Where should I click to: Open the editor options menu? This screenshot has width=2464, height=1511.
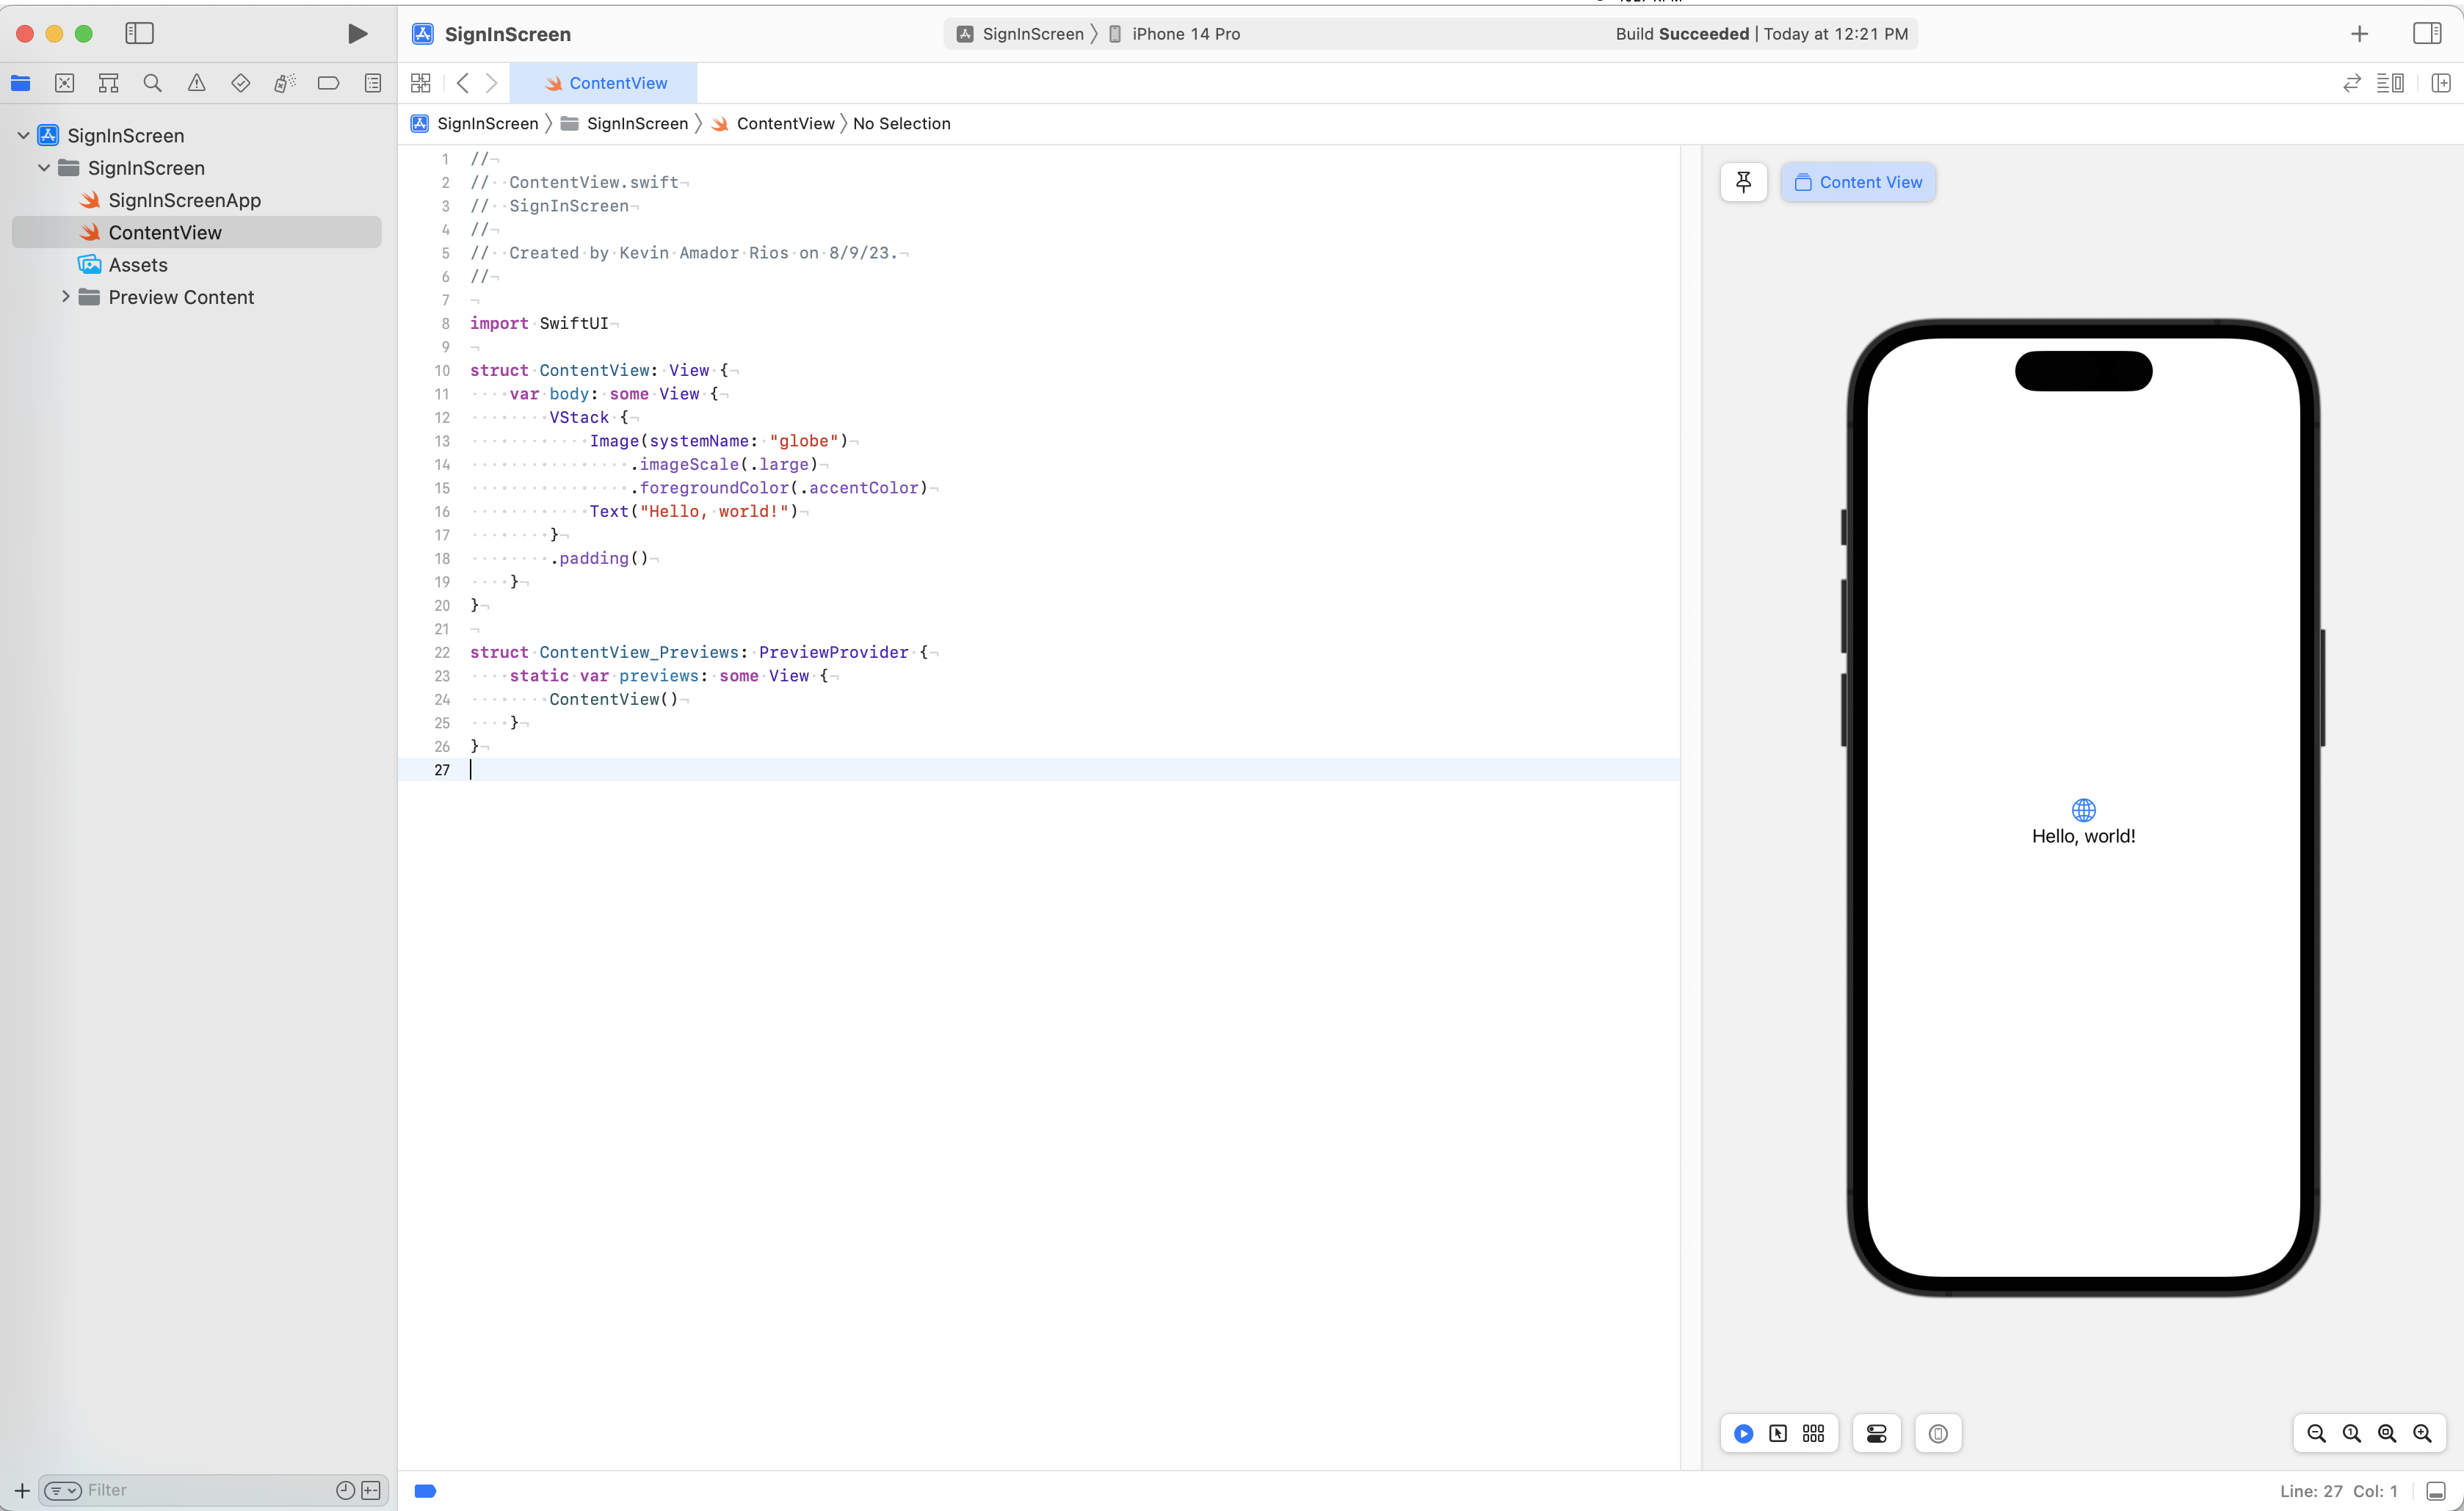[x=2391, y=83]
